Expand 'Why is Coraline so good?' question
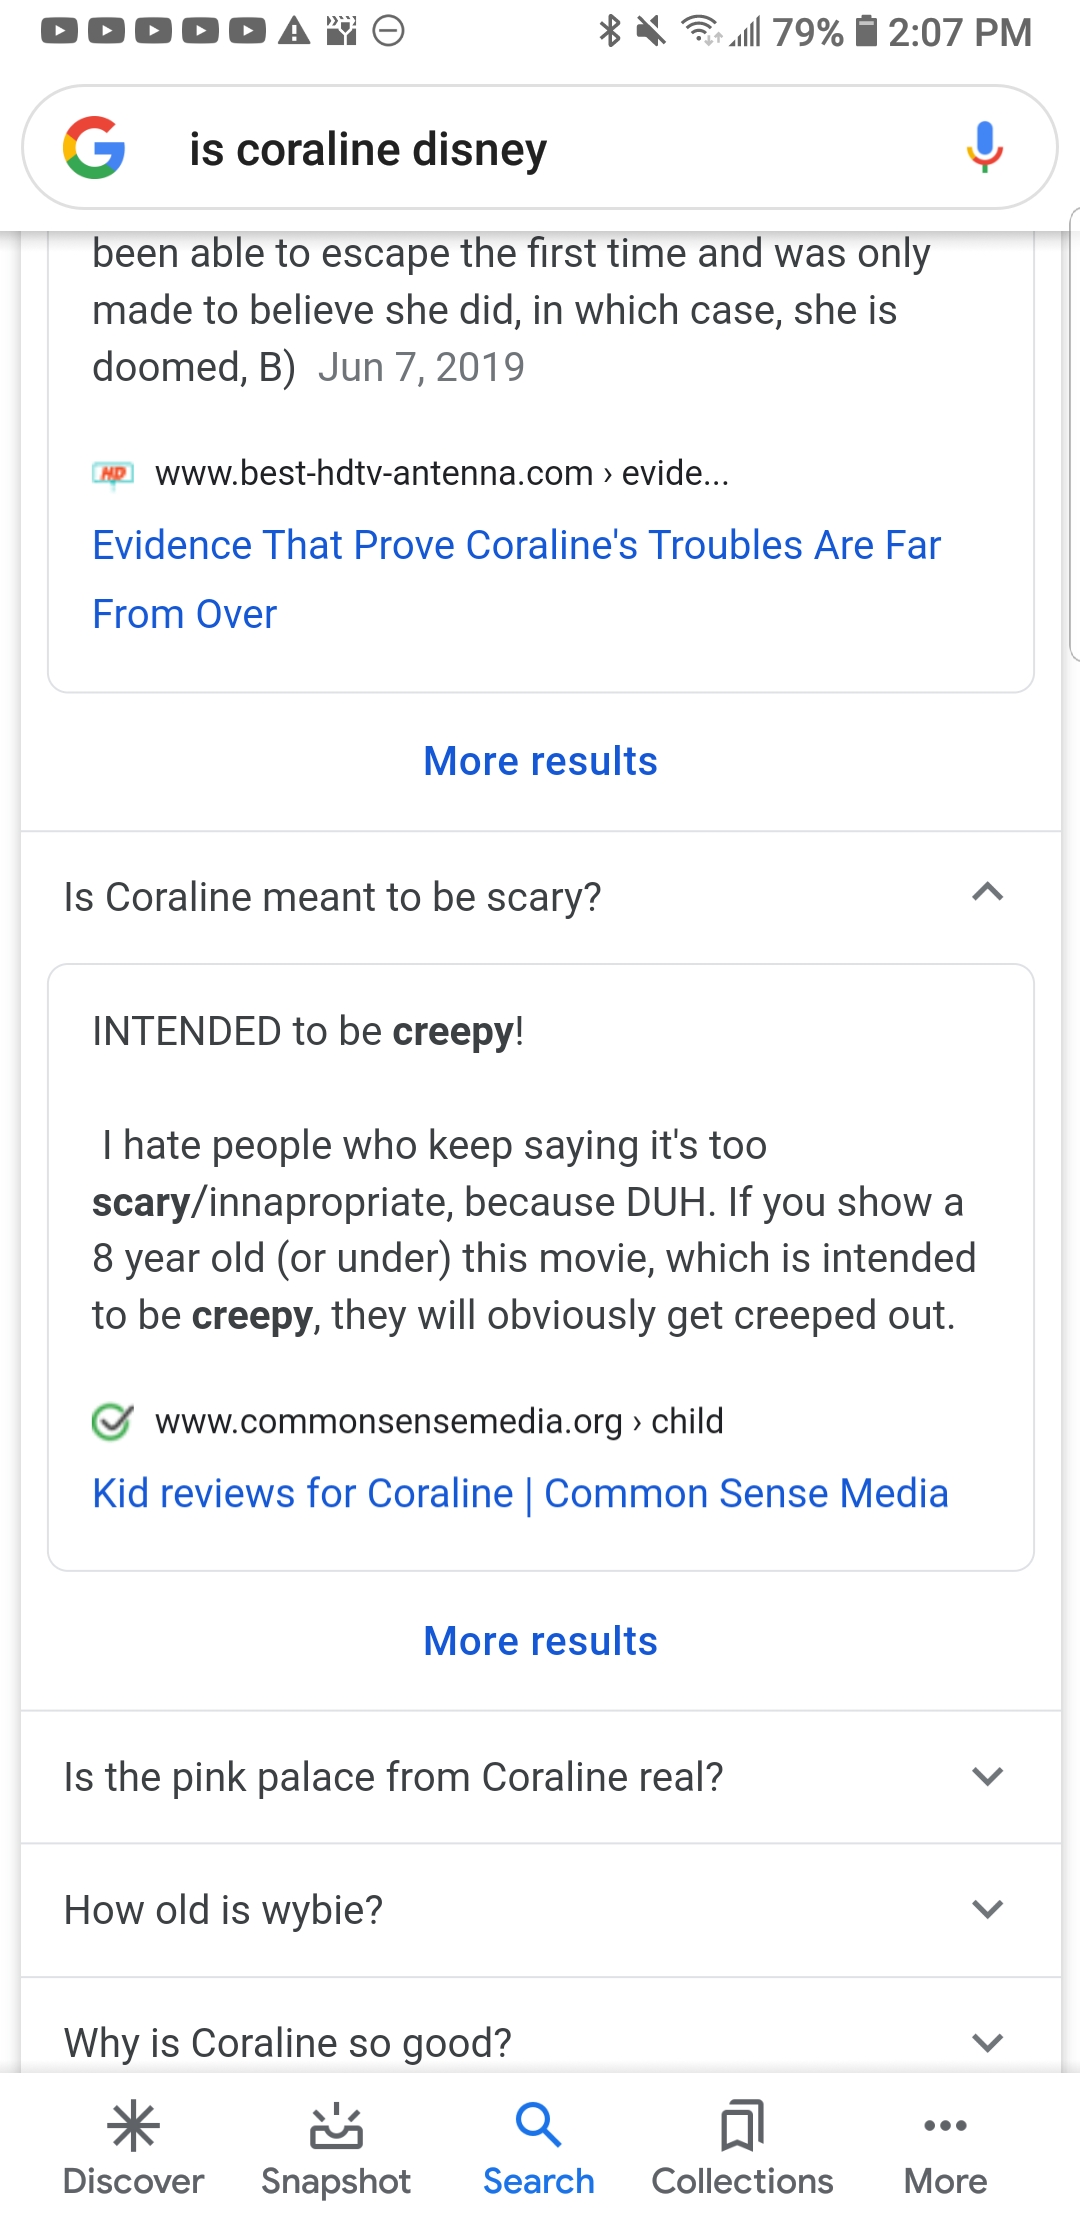 pos(988,2042)
